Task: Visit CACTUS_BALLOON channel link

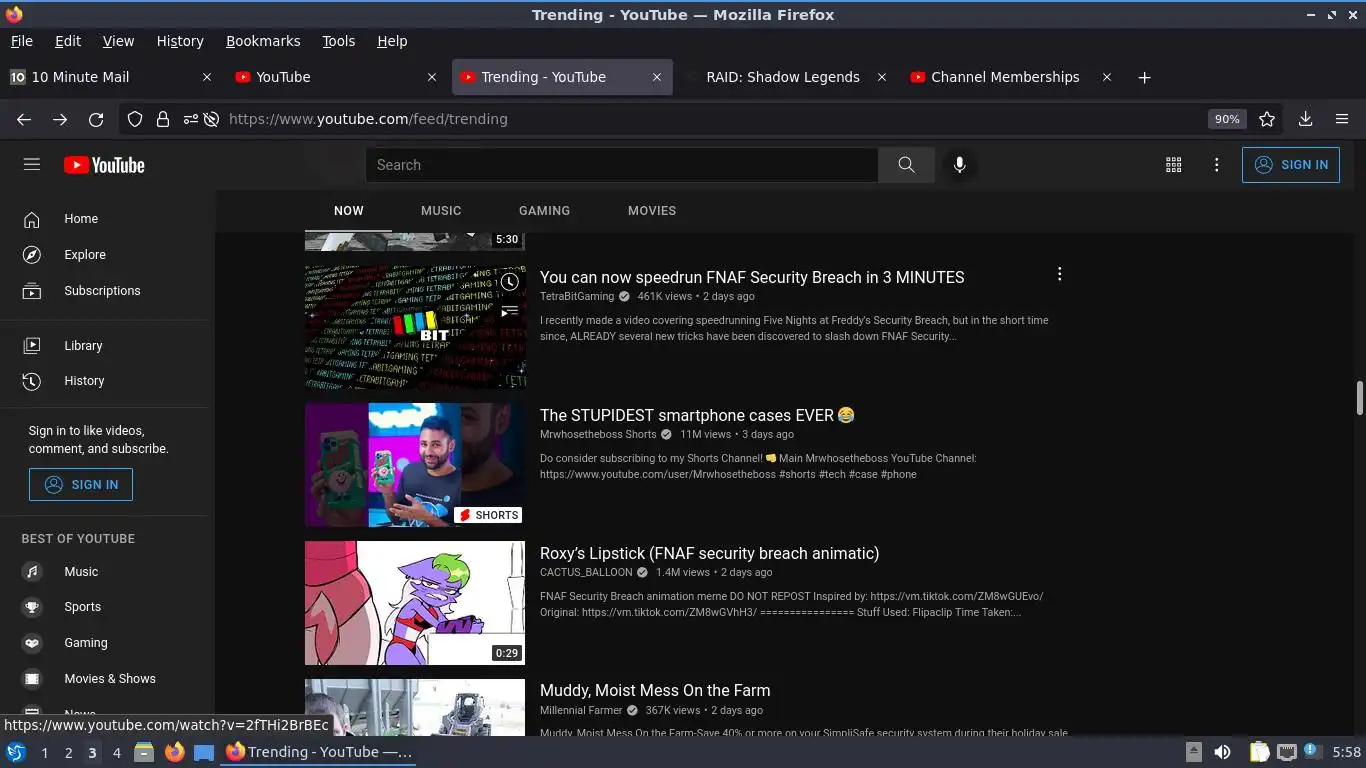Action: click(586, 573)
